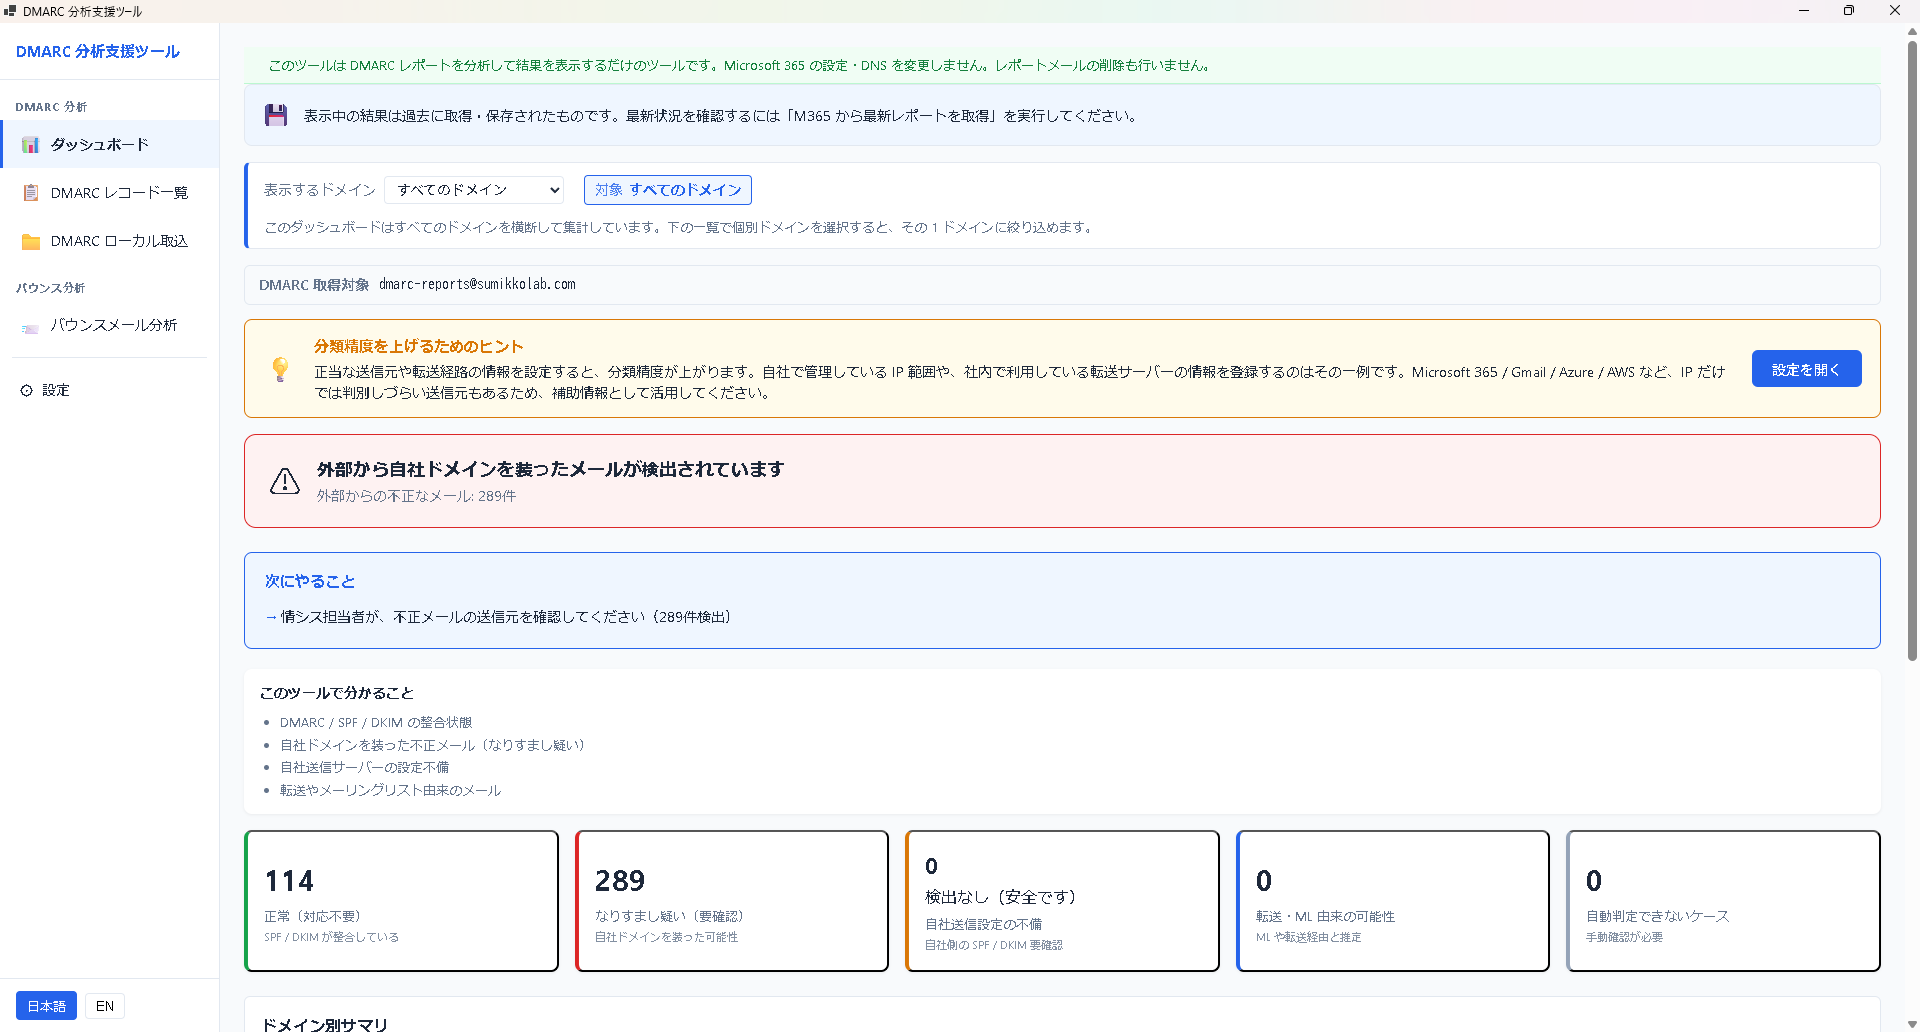This screenshot has width=1920, height=1032.
Task: Click the 分類精度を上げるためのヒント heading
Action: coord(418,346)
